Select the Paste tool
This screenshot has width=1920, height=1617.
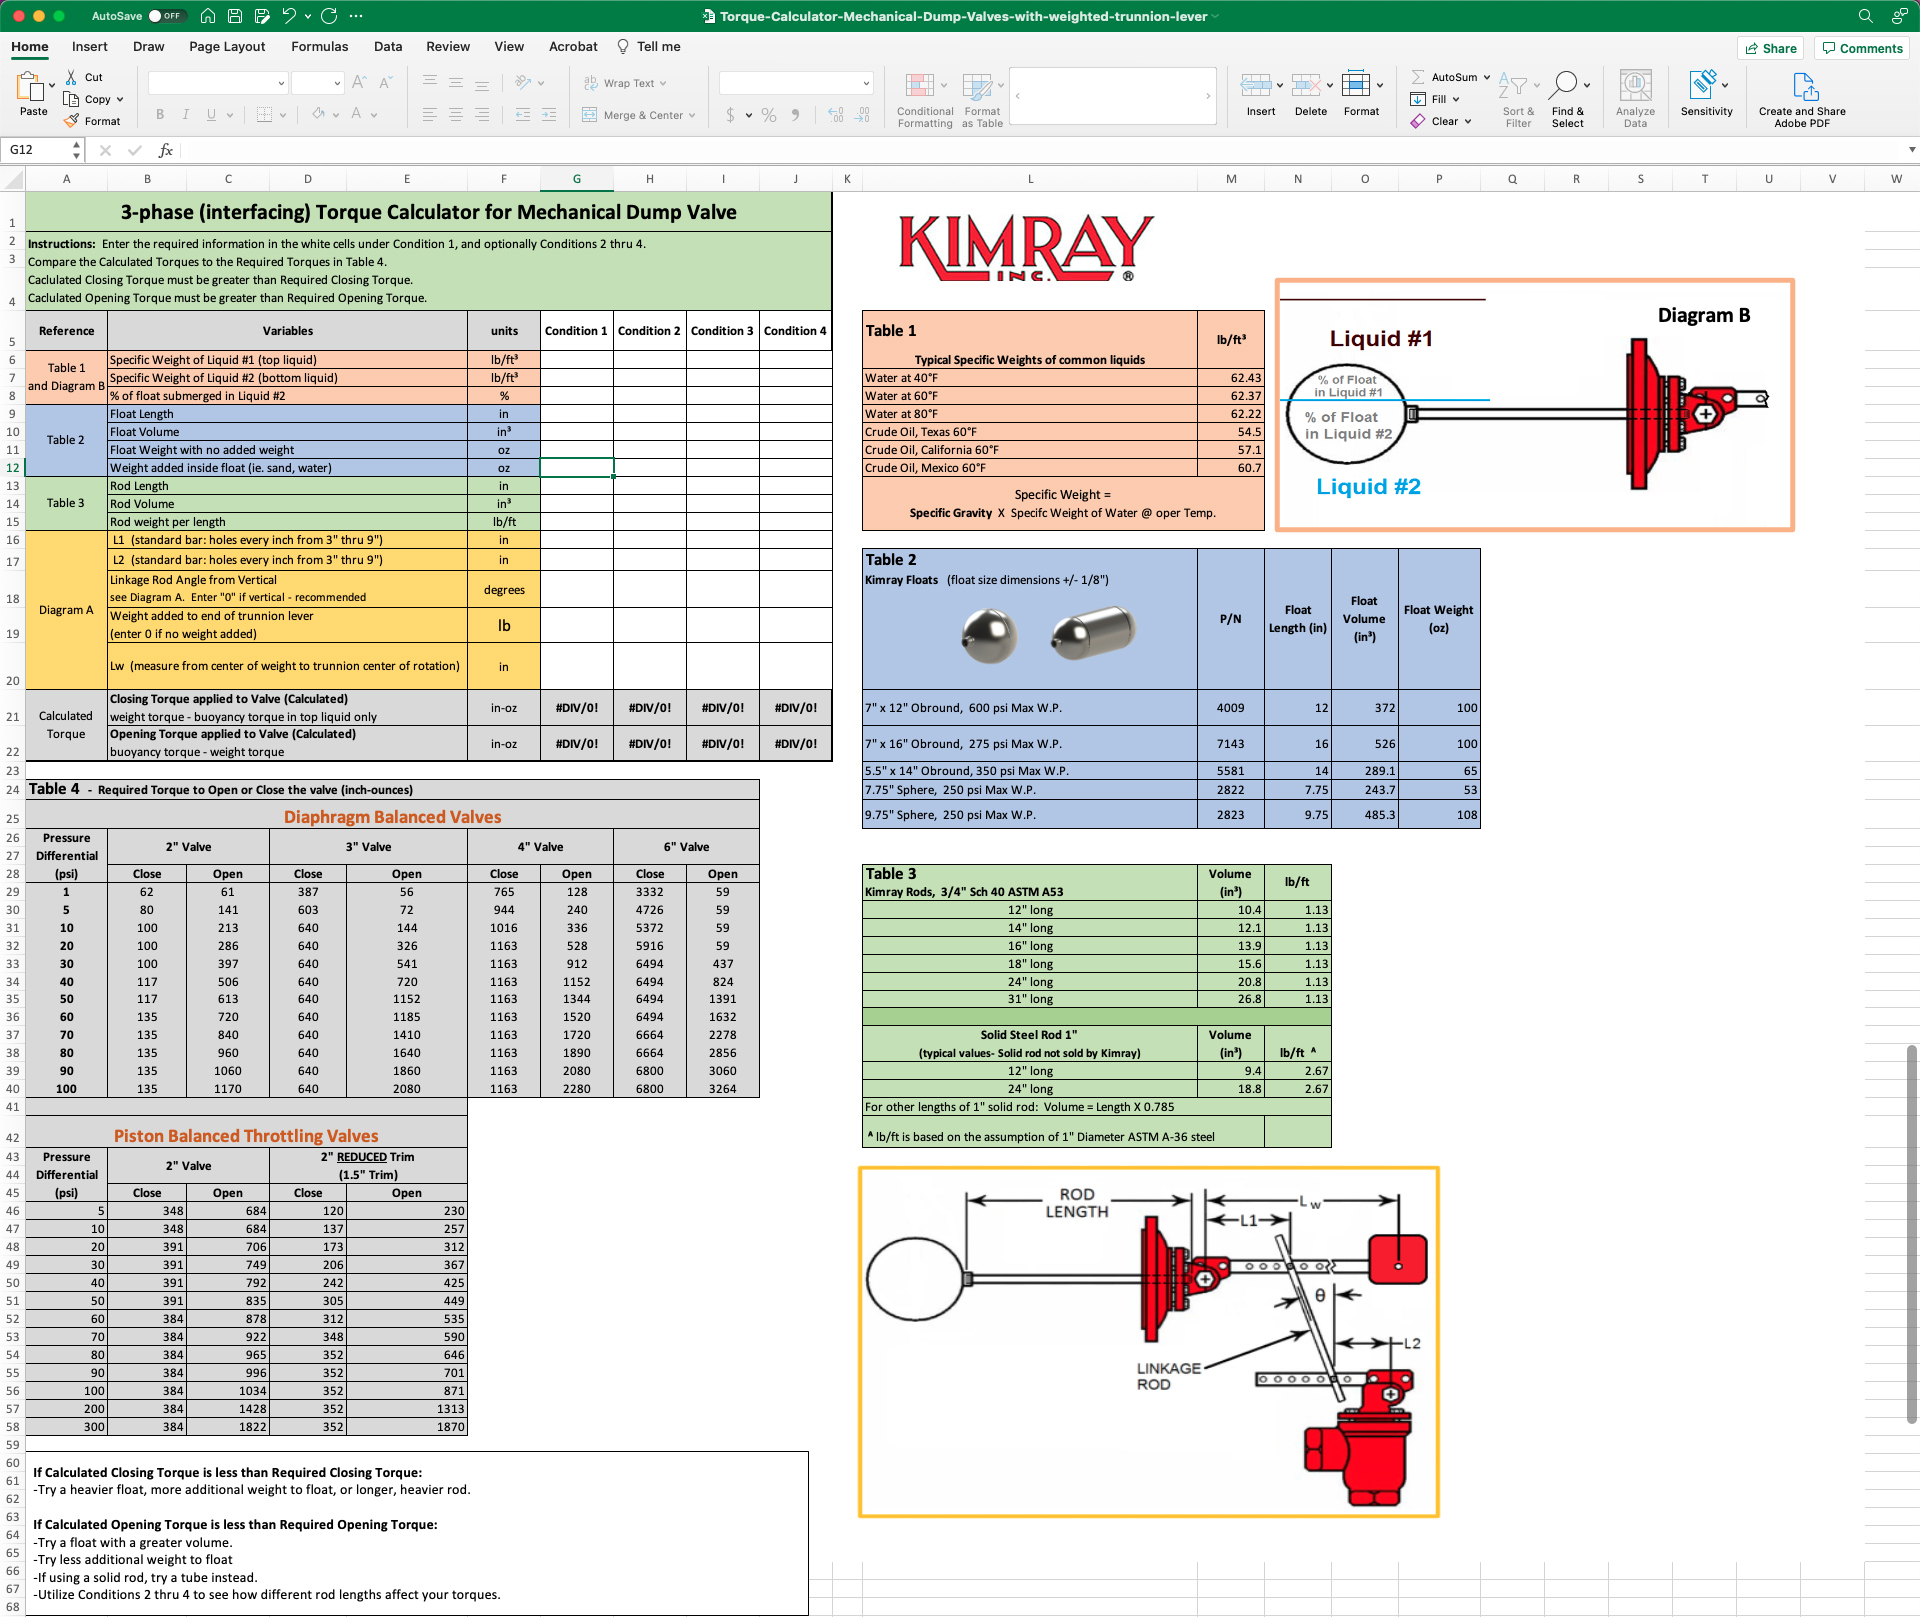(33, 95)
